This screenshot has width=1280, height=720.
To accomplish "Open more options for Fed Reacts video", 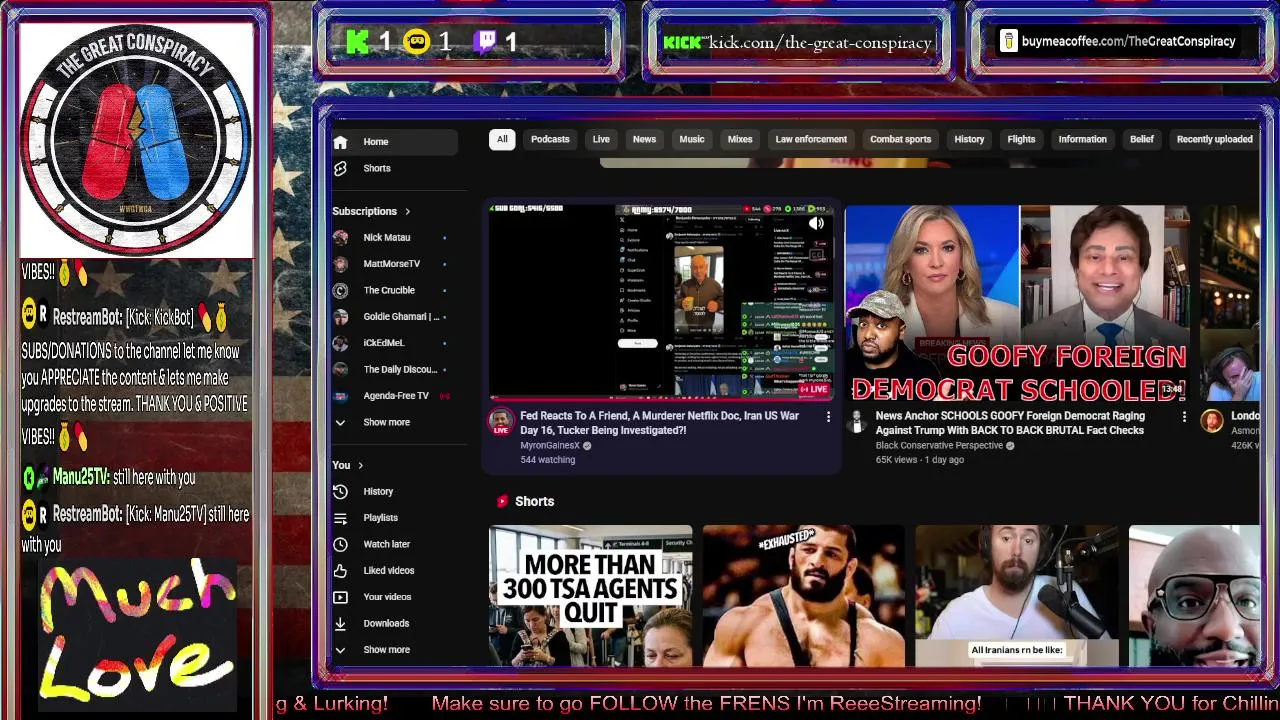I will pyautogui.click(x=828, y=417).
